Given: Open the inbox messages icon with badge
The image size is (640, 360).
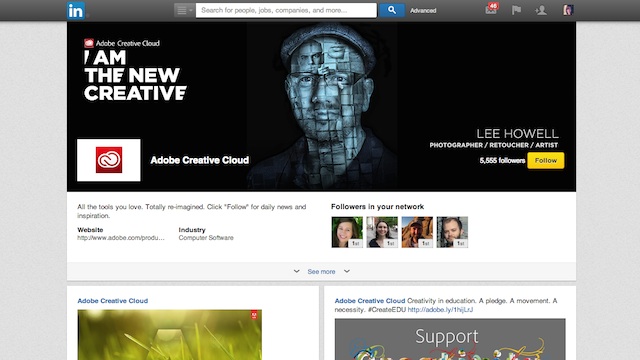Looking at the screenshot, I should 492,9.
